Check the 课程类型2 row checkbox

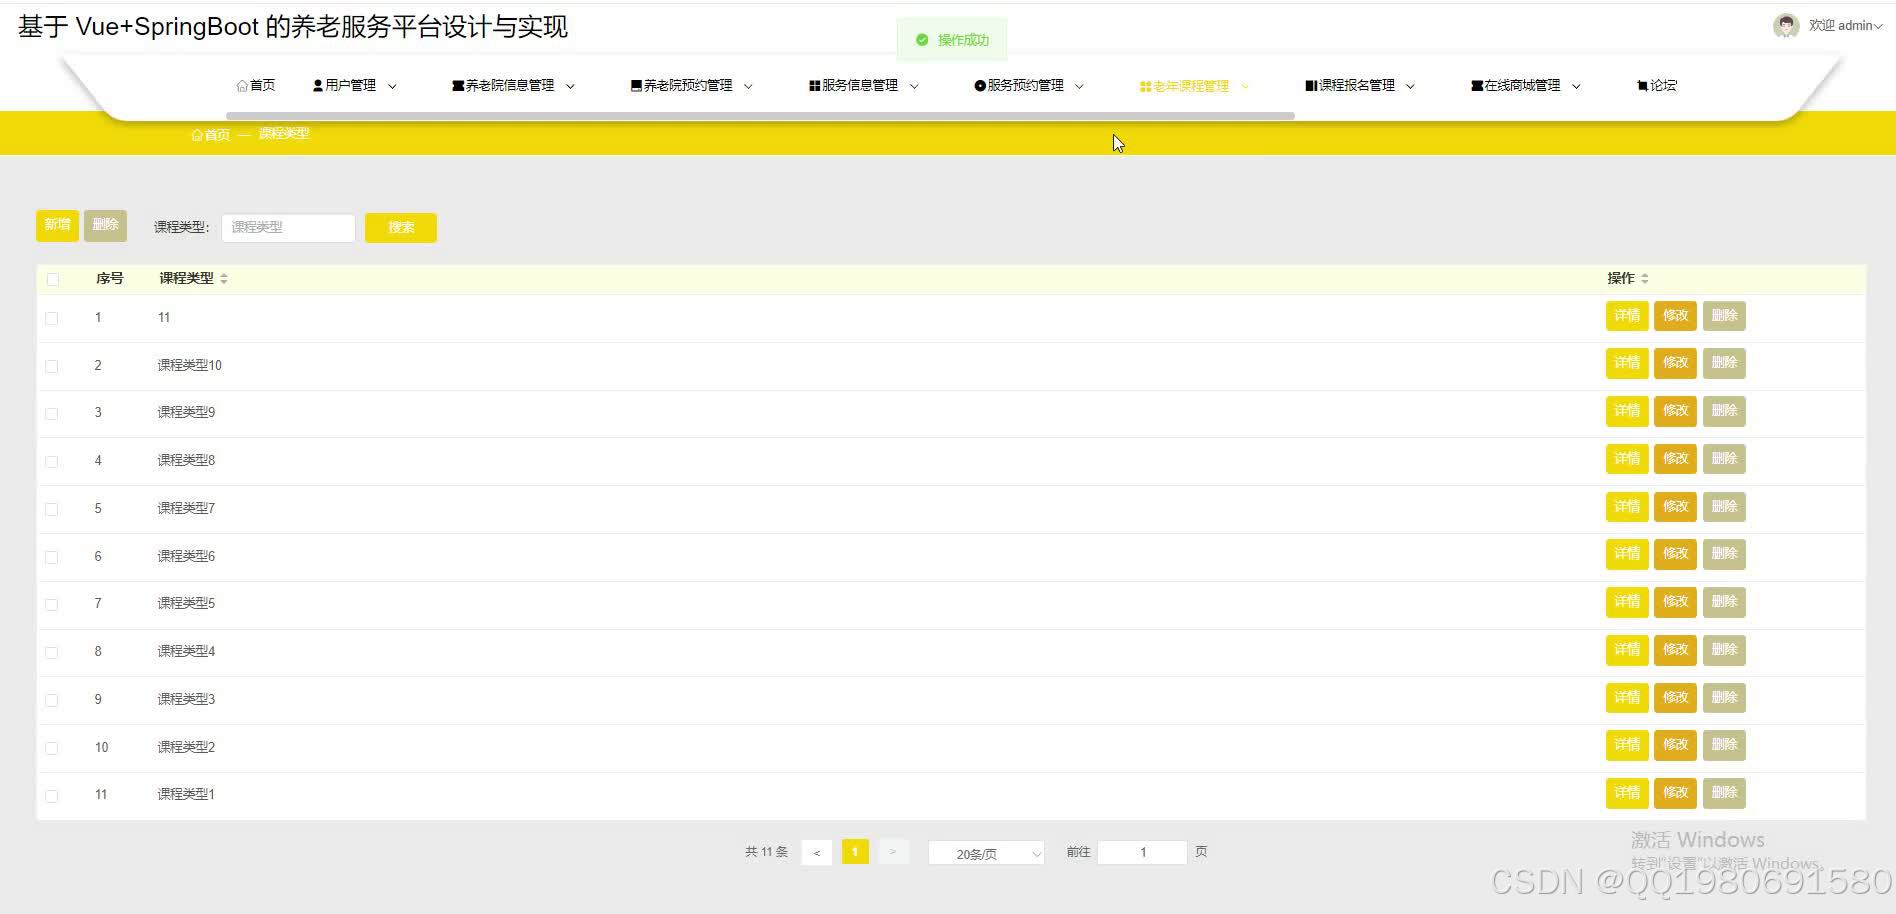pos(52,749)
